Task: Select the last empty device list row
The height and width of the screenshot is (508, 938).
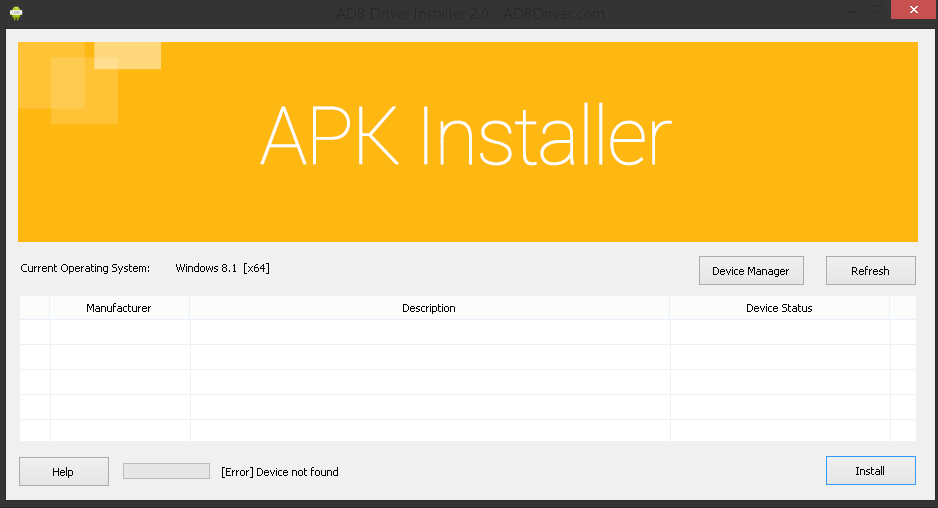Action: coord(430,430)
